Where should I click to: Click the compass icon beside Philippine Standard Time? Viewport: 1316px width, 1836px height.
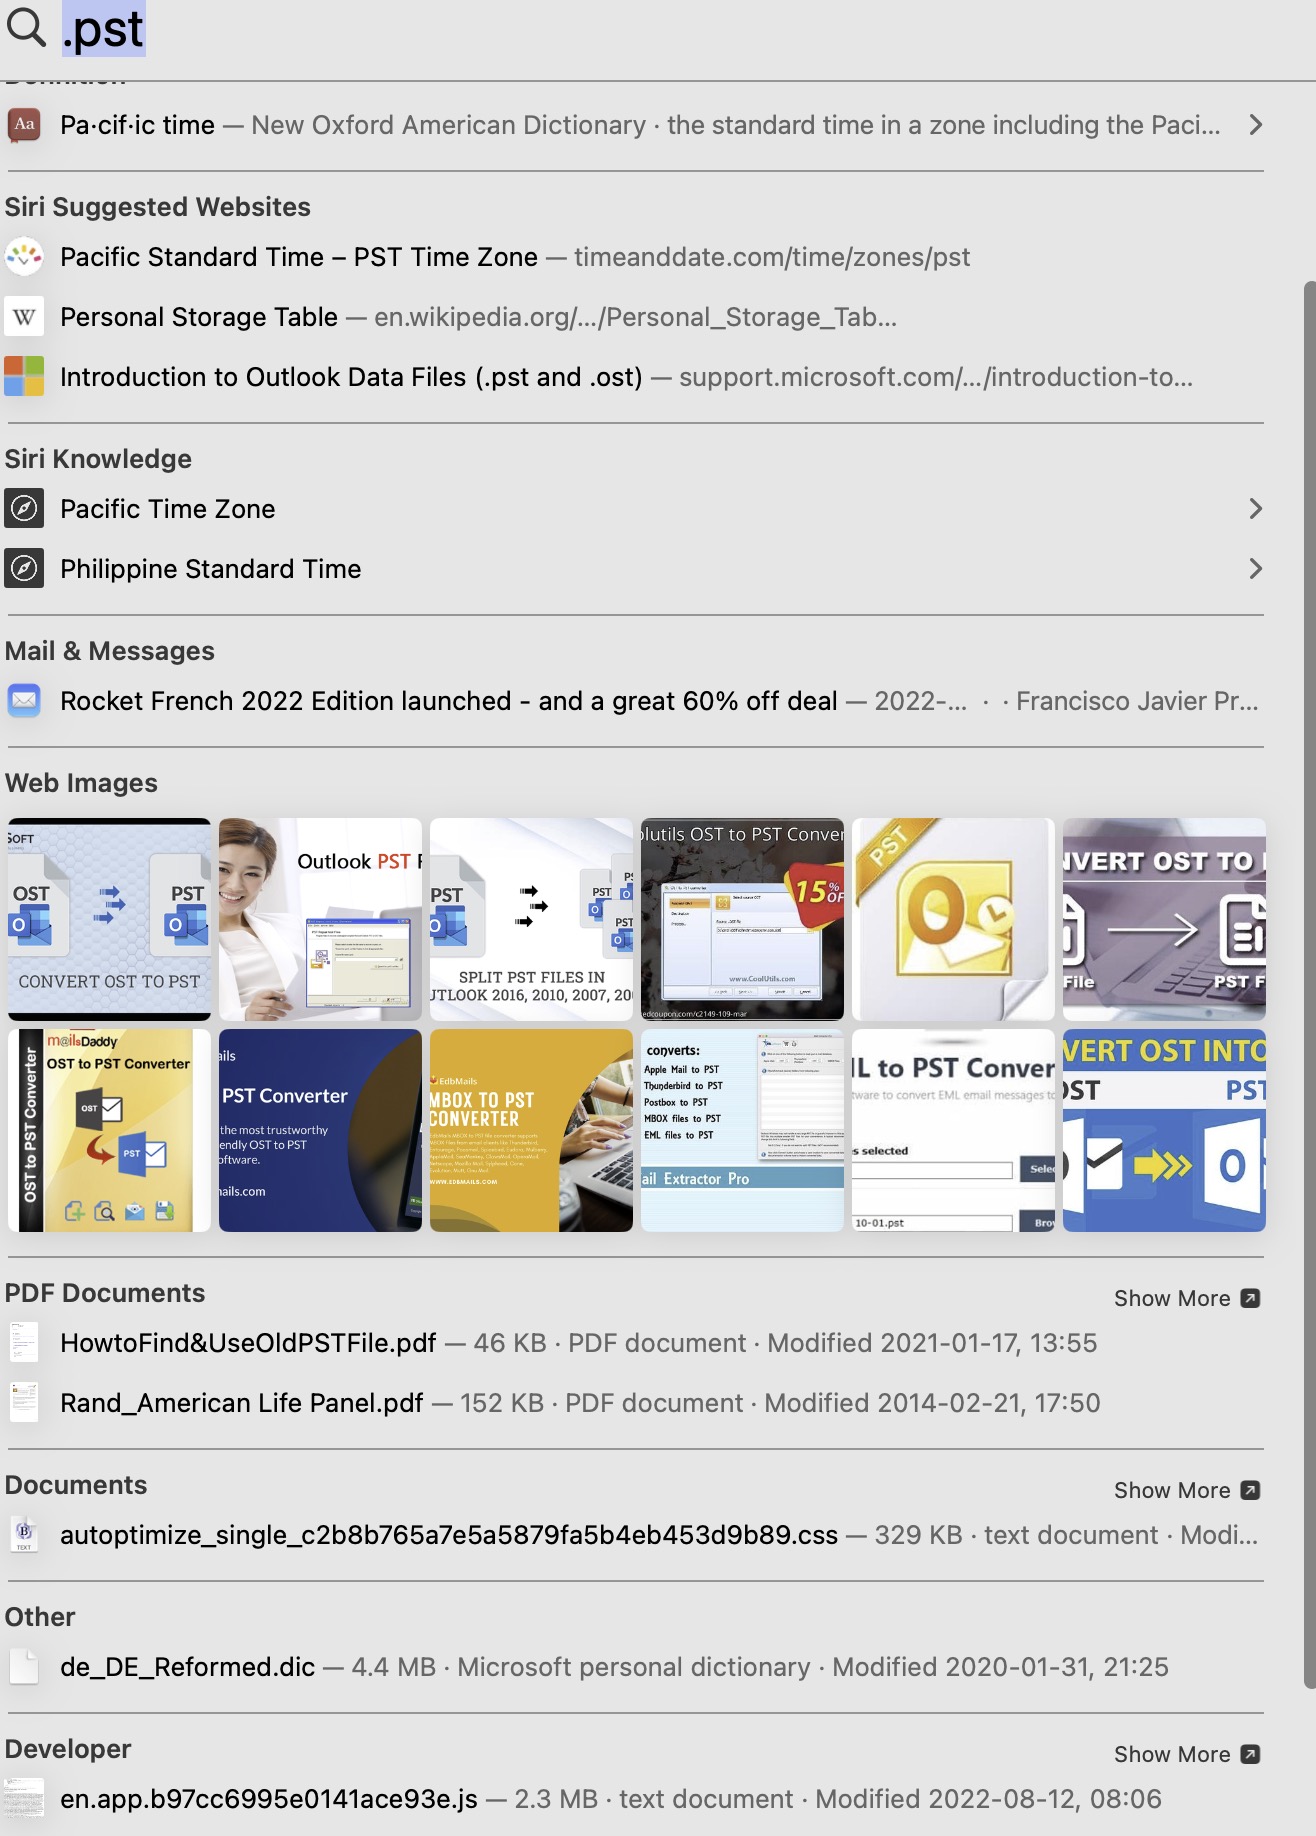pos(24,569)
